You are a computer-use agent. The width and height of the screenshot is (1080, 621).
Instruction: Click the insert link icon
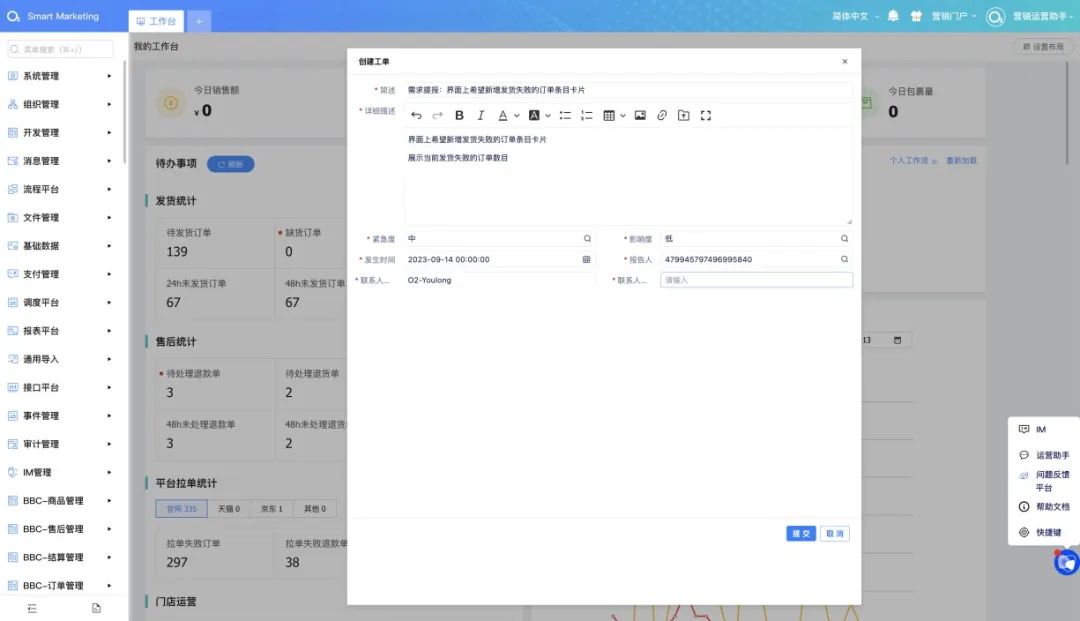pyautogui.click(x=662, y=116)
